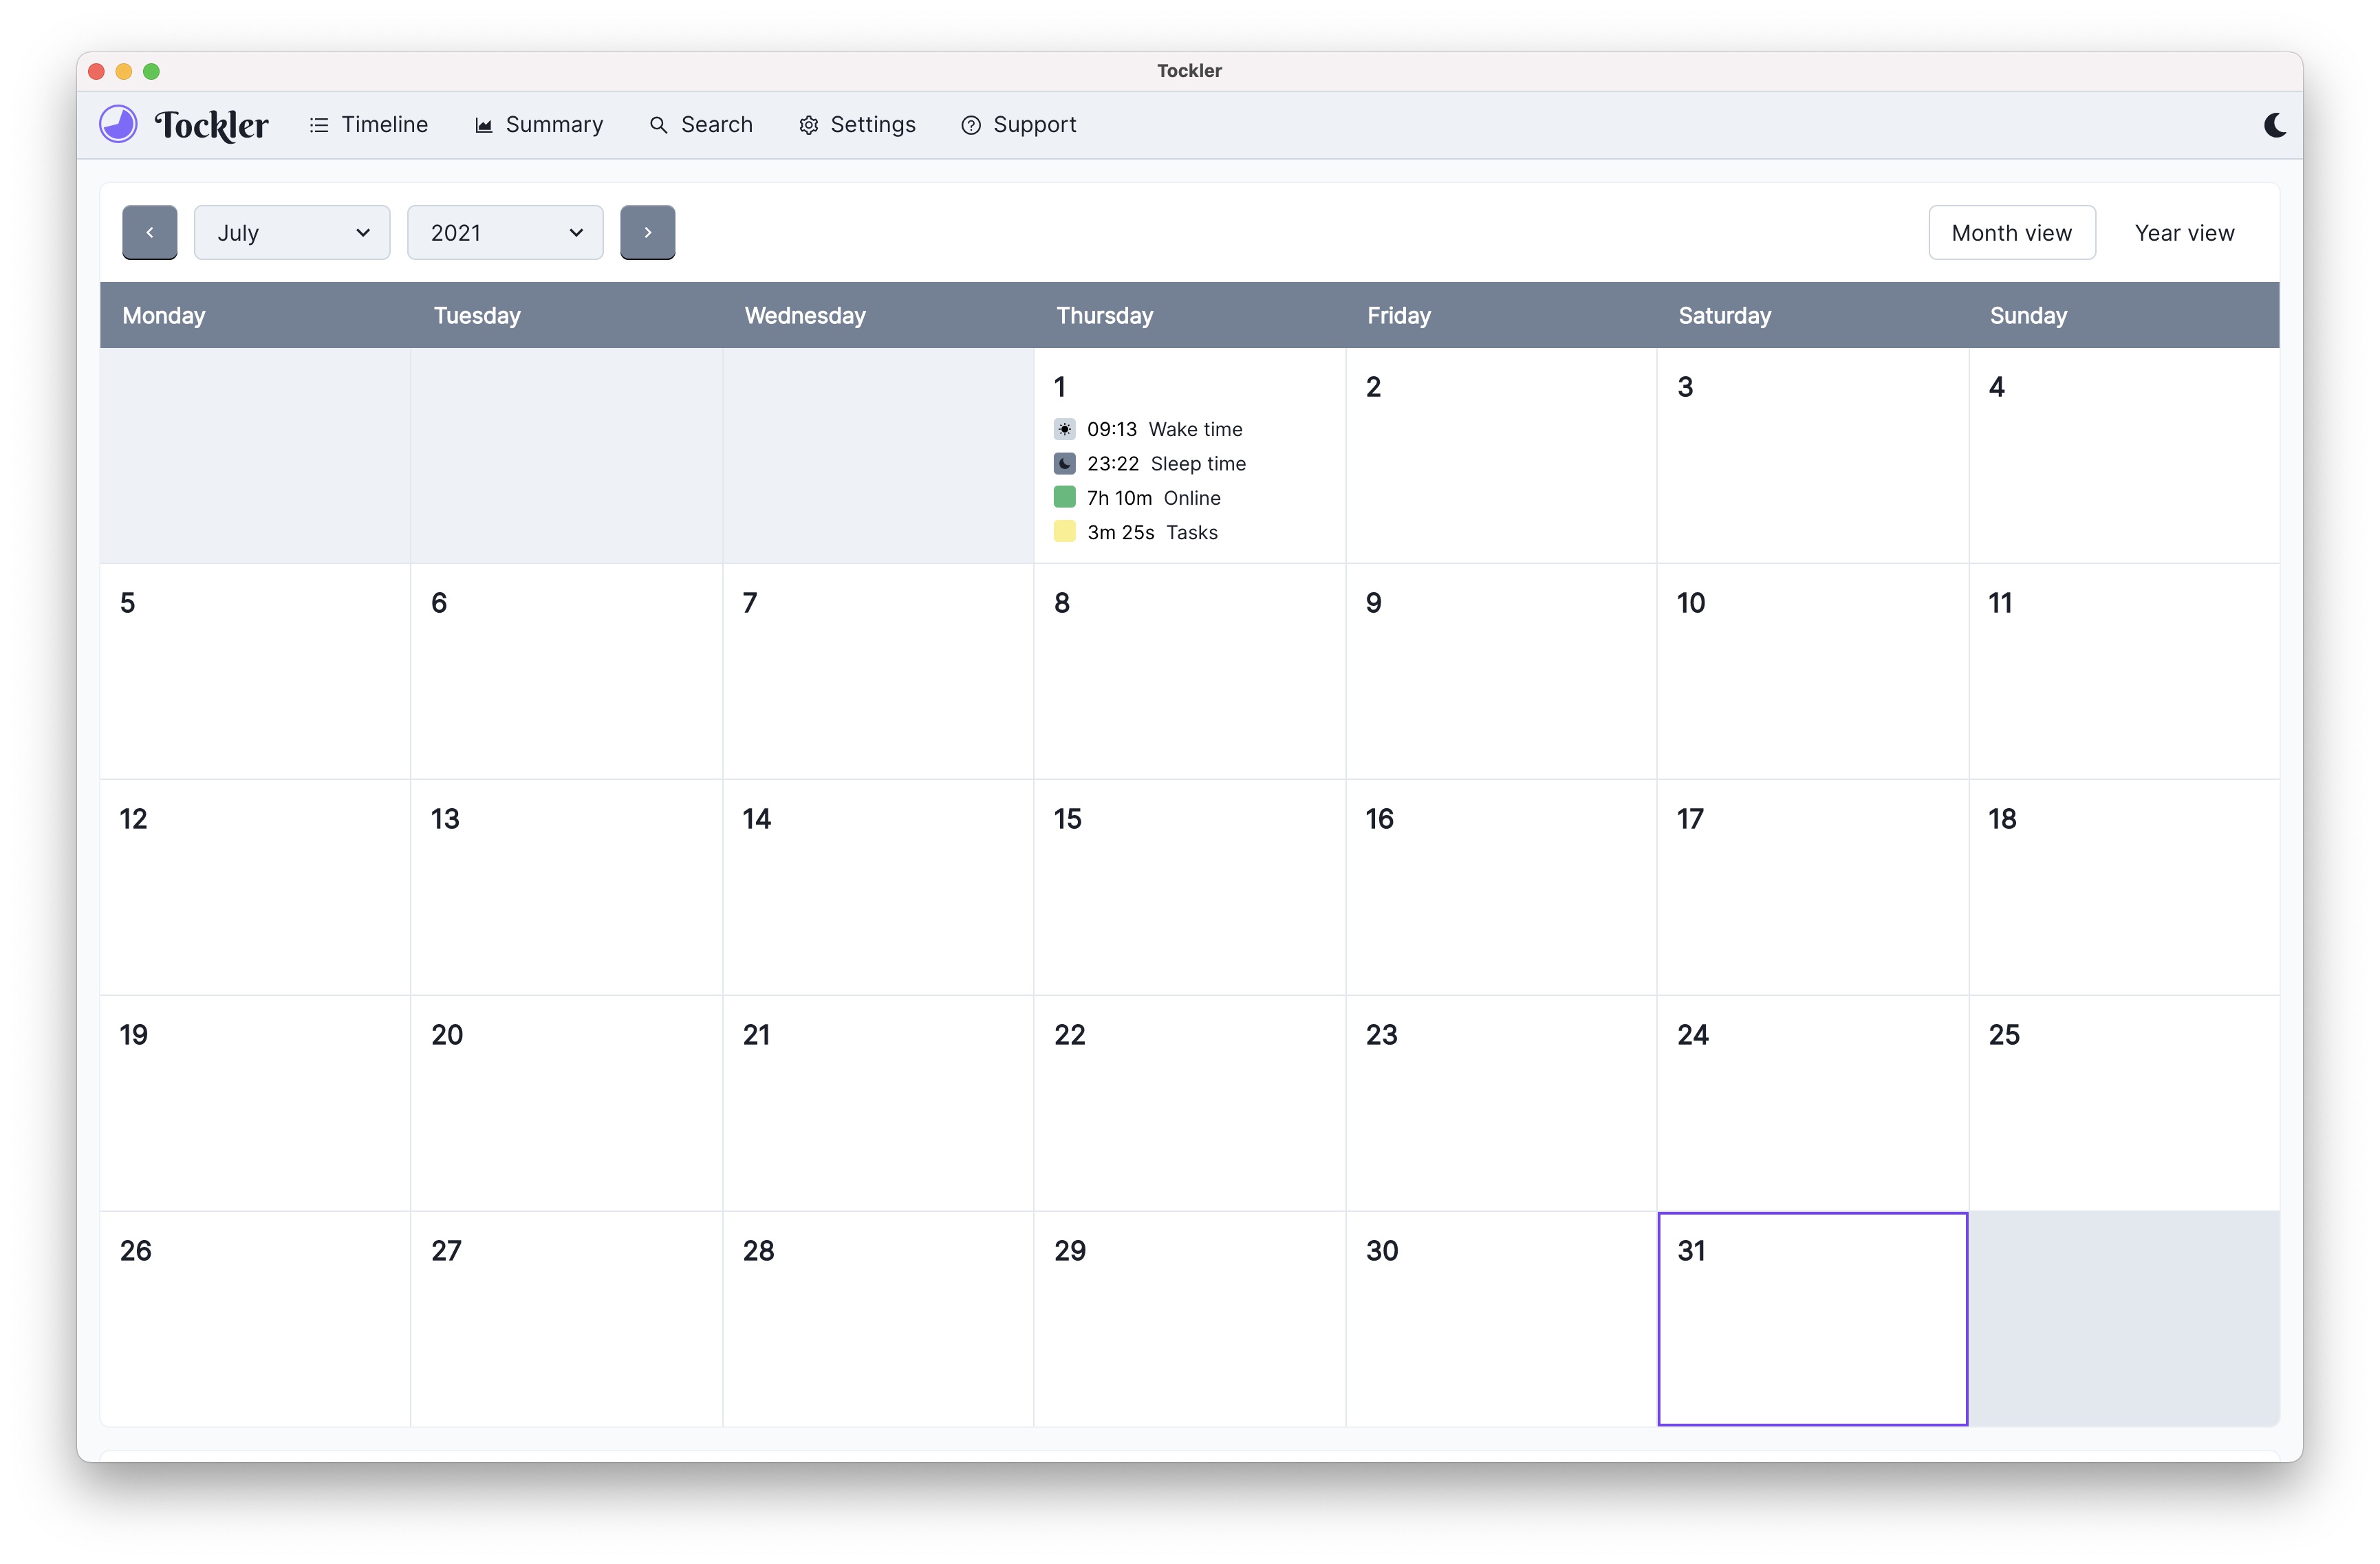Toggle dark mode with the moon icon
The width and height of the screenshot is (2380, 1564).
pyautogui.click(x=2274, y=125)
